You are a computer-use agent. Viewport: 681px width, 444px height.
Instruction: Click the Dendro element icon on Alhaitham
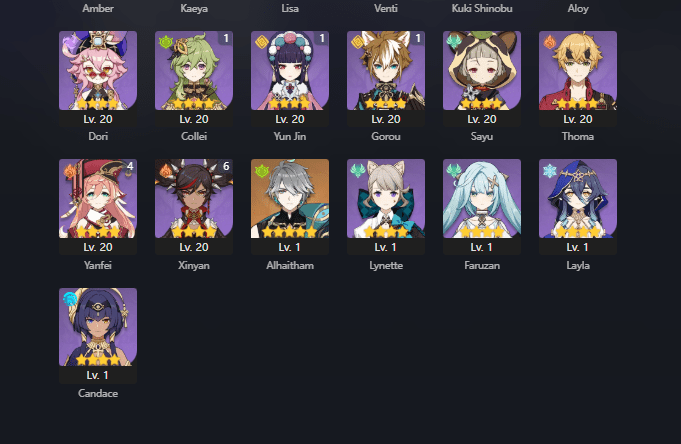tap(262, 171)
